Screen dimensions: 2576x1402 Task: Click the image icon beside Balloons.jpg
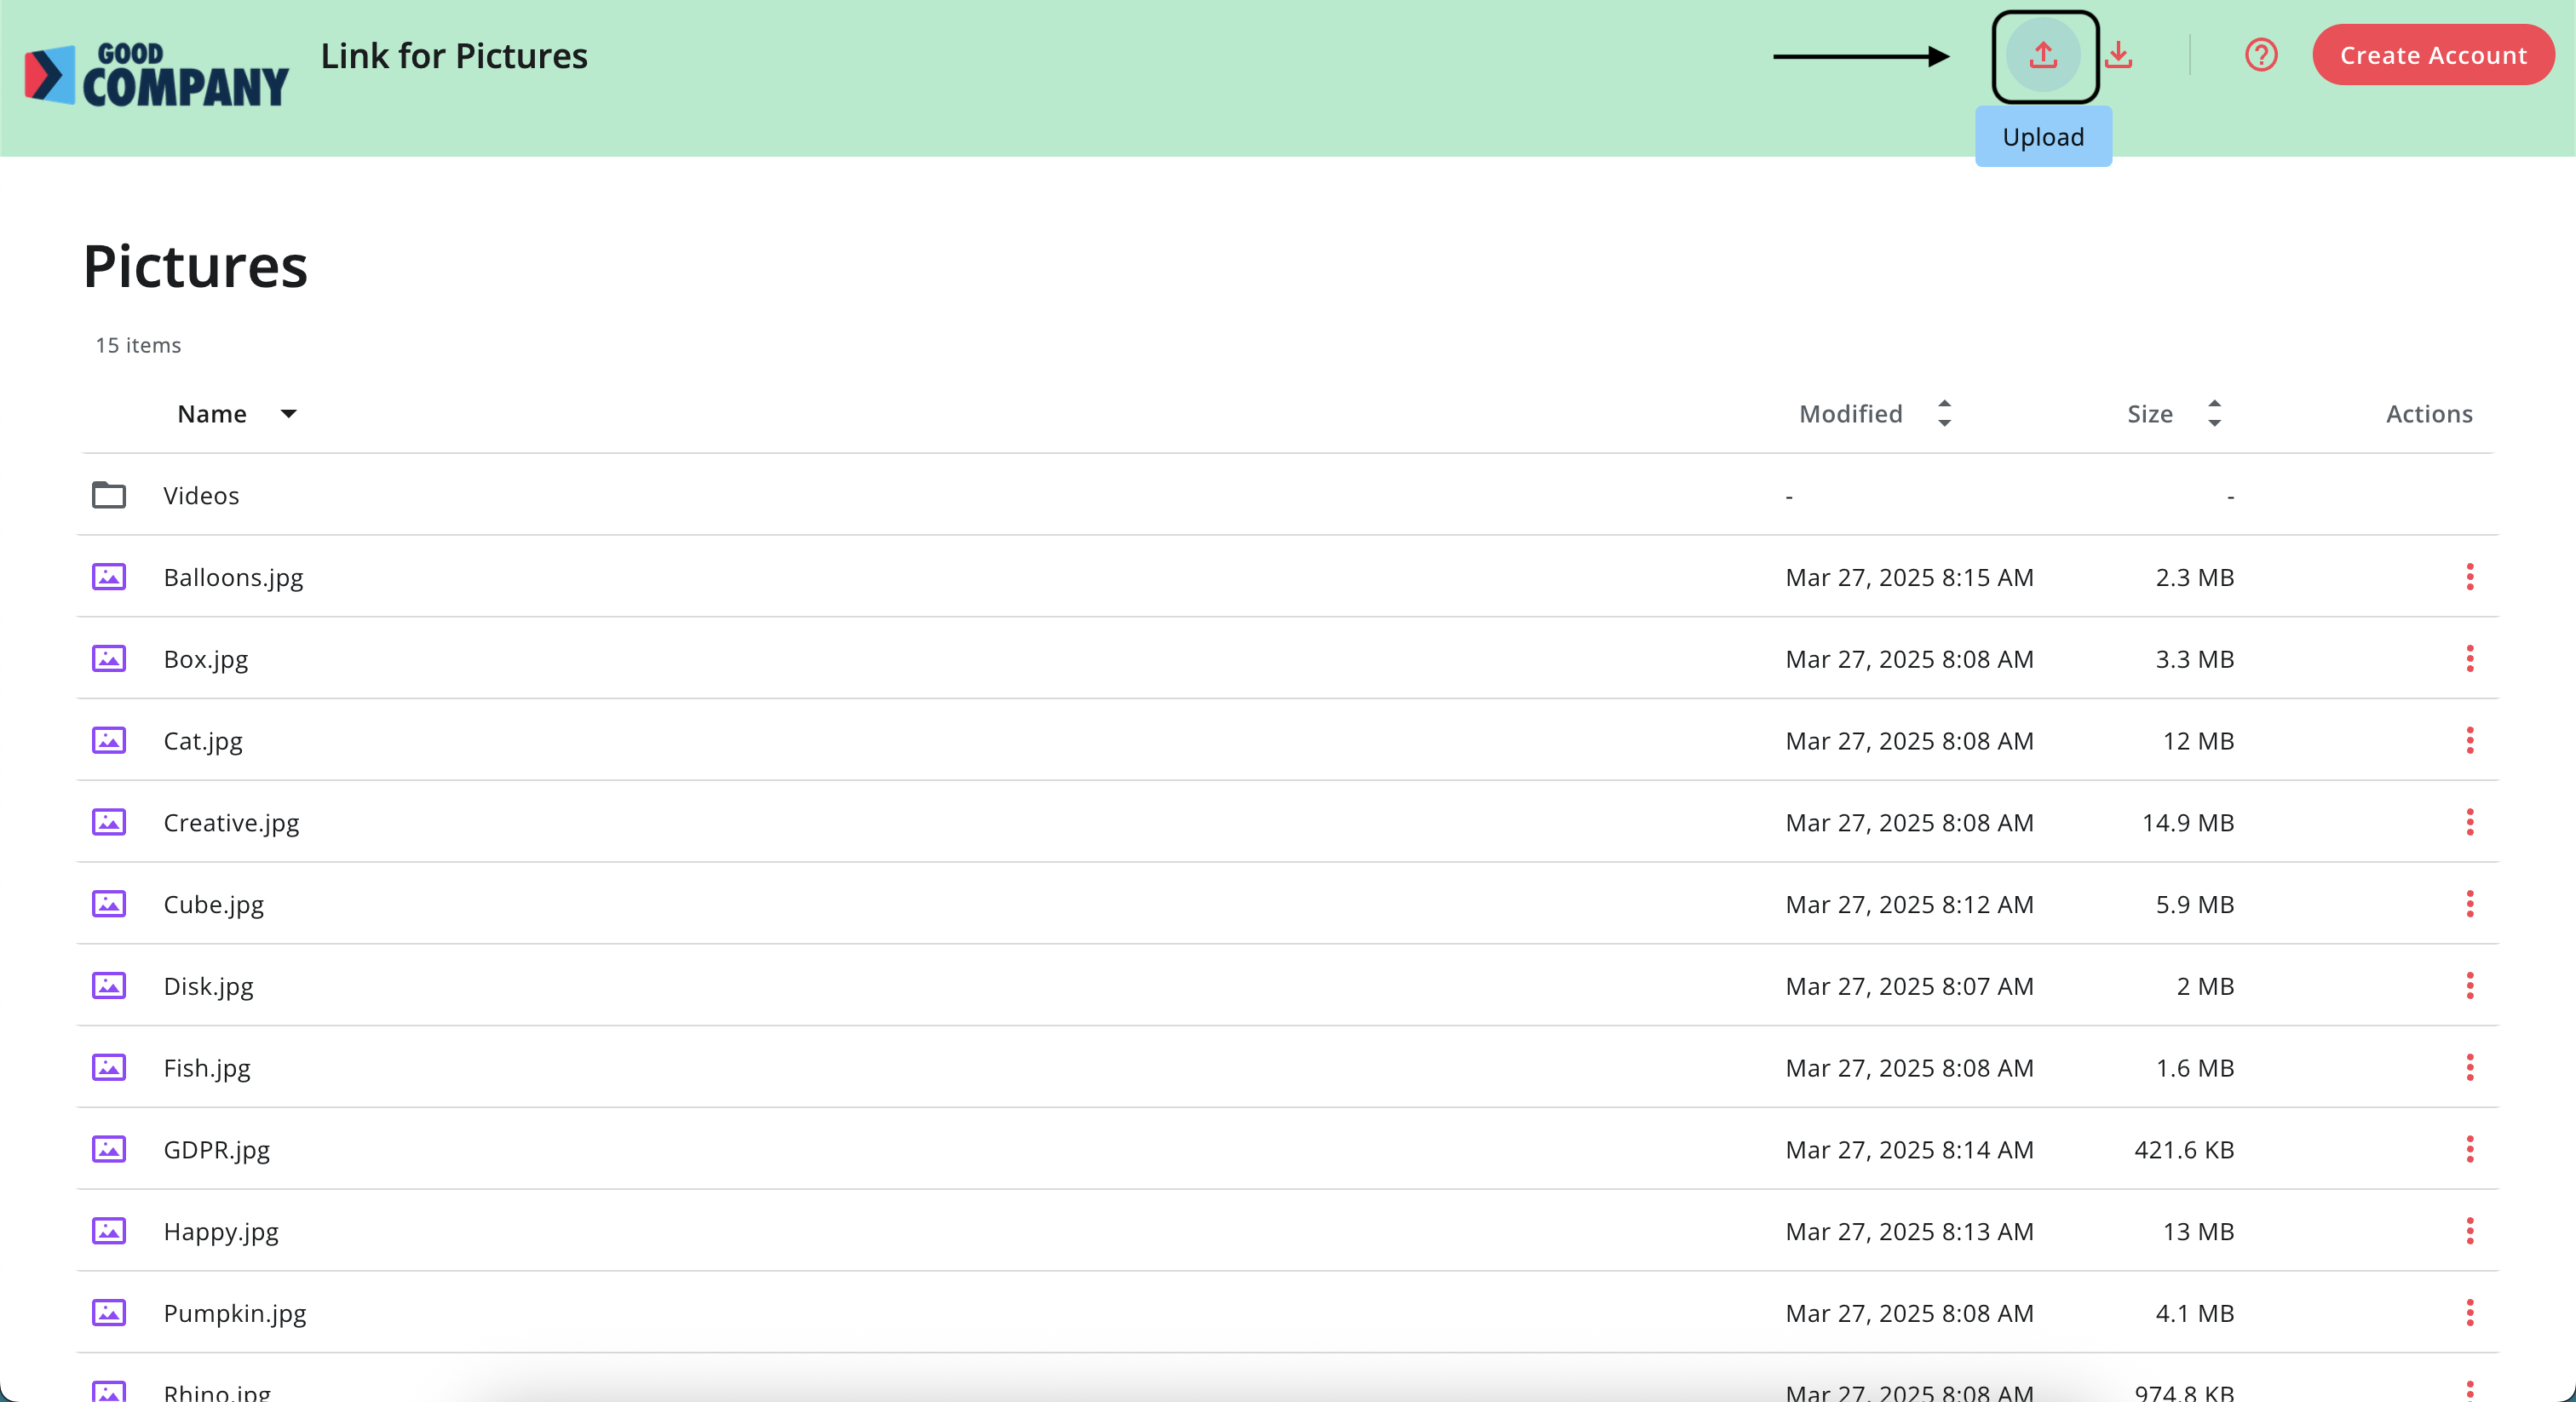point(110,577)
